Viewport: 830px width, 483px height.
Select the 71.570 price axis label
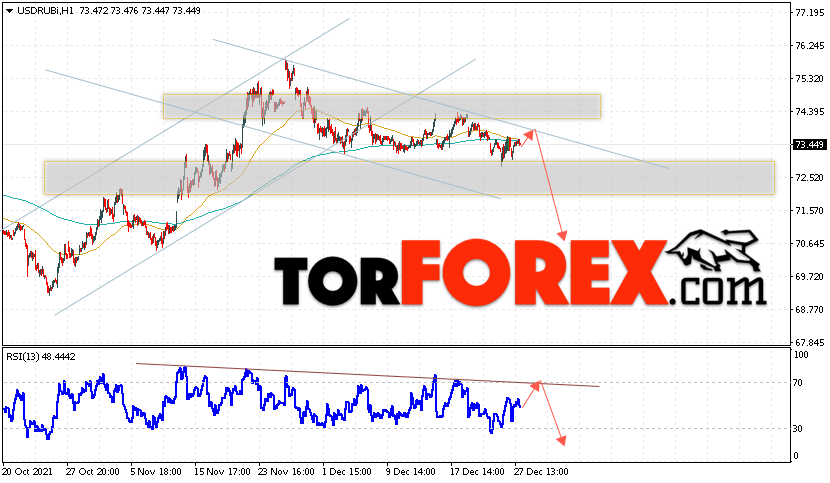[810, 211]
